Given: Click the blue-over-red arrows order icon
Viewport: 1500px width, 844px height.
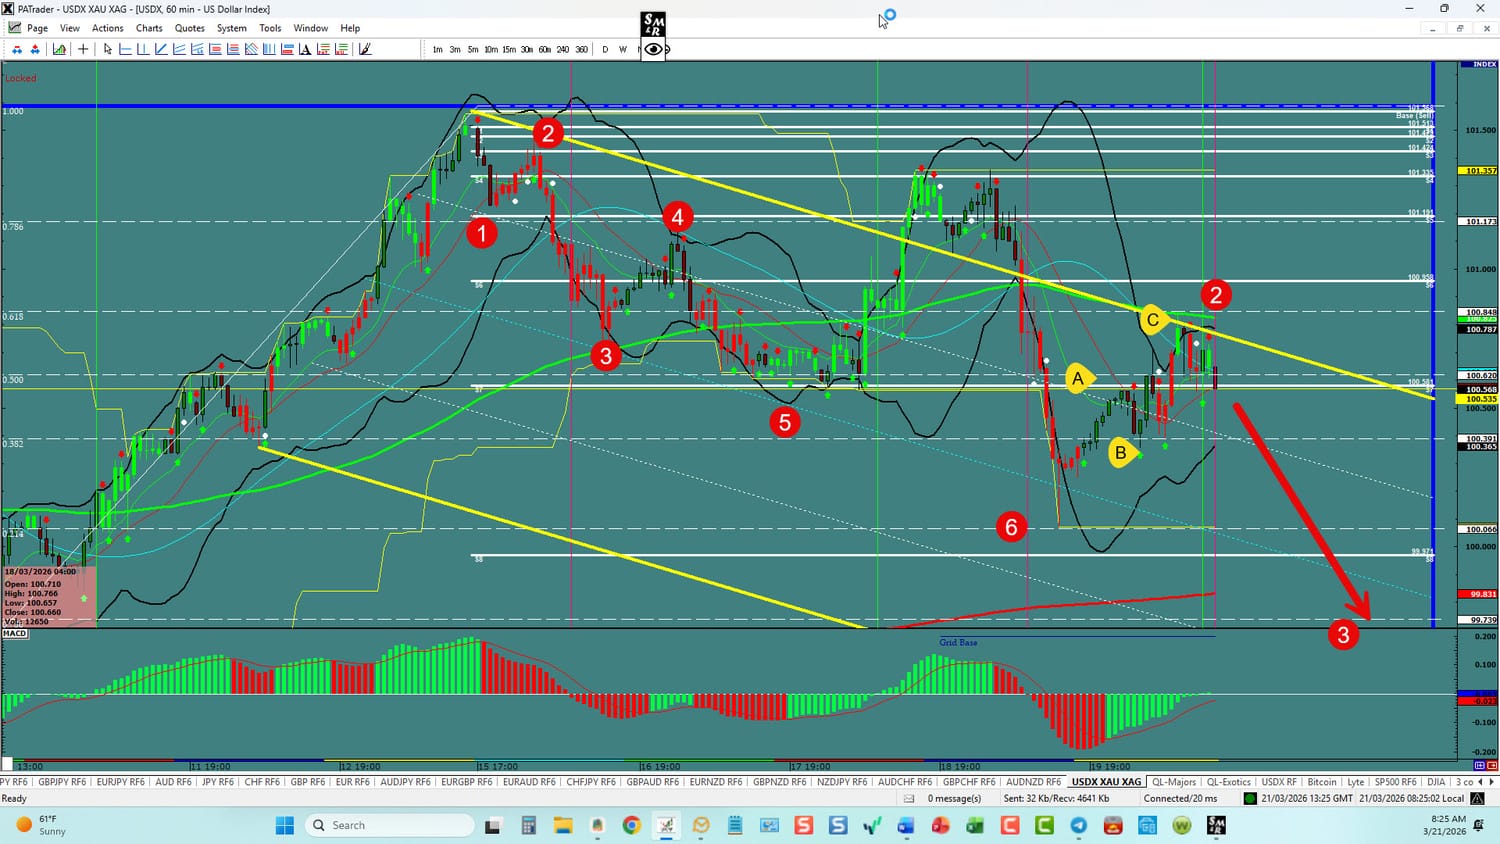Looking at the screenshot, I should tap(17, 49).
